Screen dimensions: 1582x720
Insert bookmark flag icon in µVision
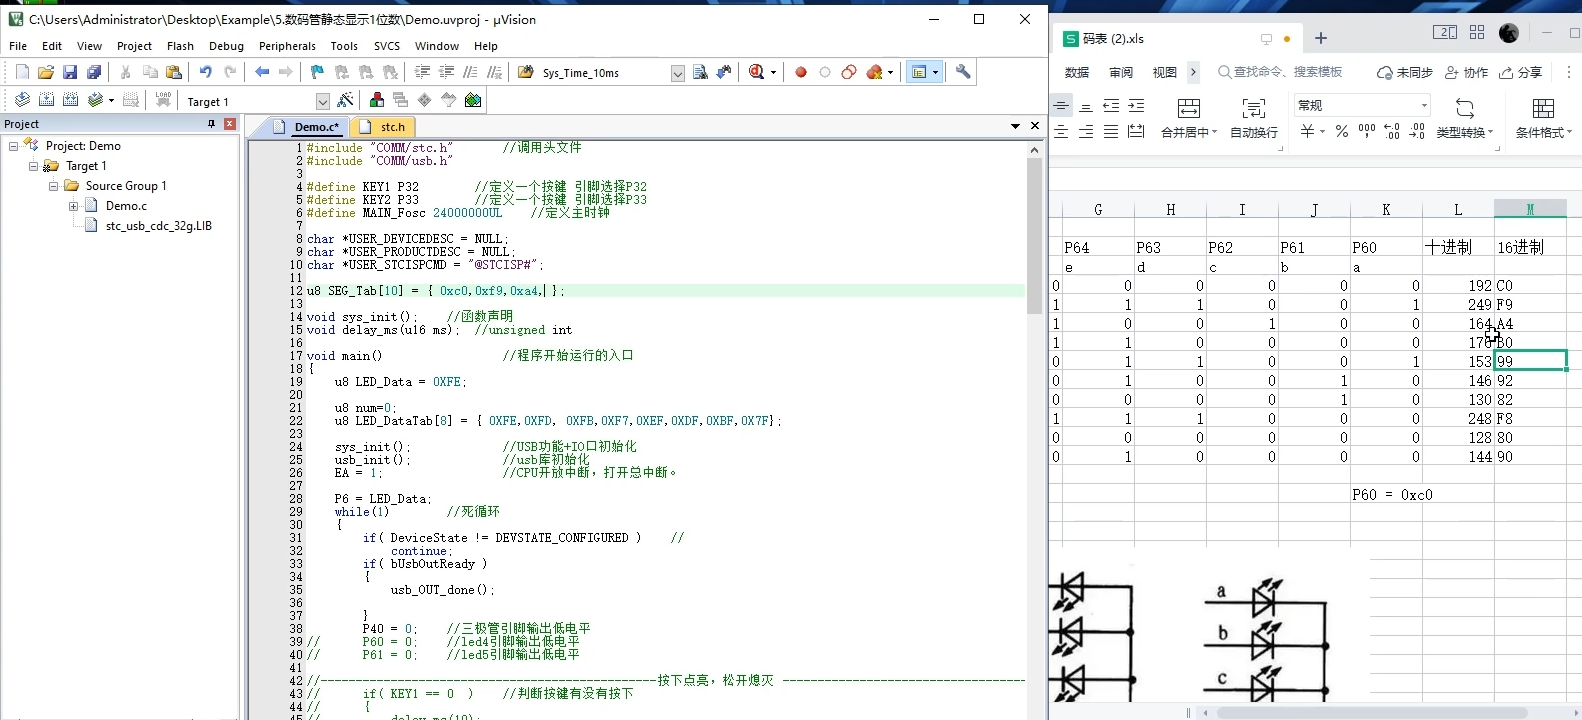point(317,72)
